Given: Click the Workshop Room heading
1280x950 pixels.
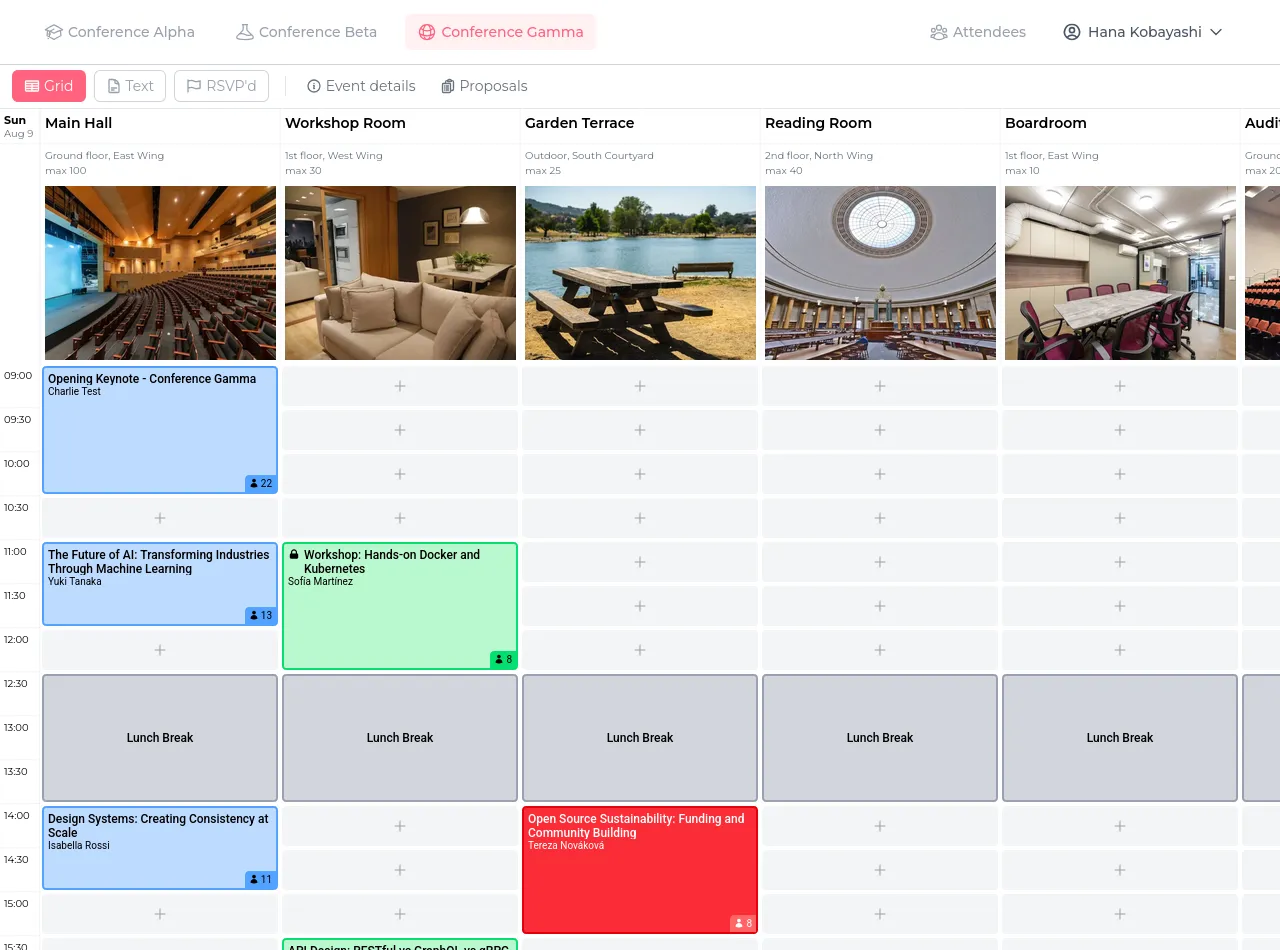Looking at the screenshot, I should coord(345,123).
